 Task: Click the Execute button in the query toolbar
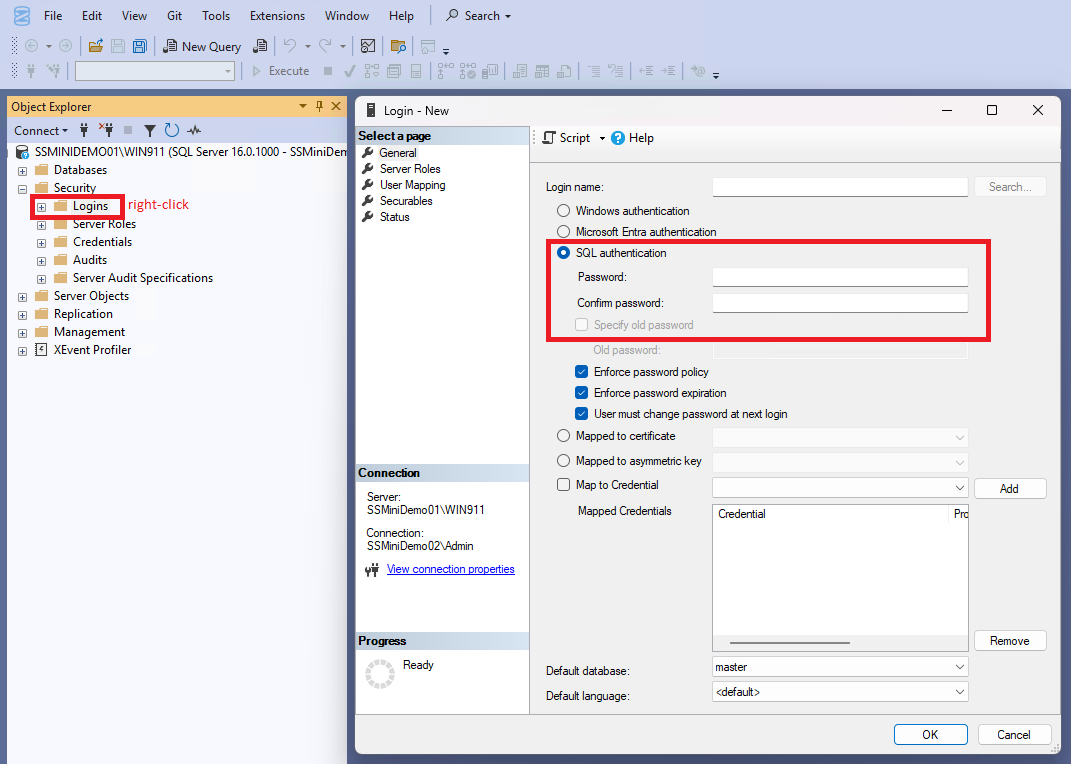click(281, 70)
